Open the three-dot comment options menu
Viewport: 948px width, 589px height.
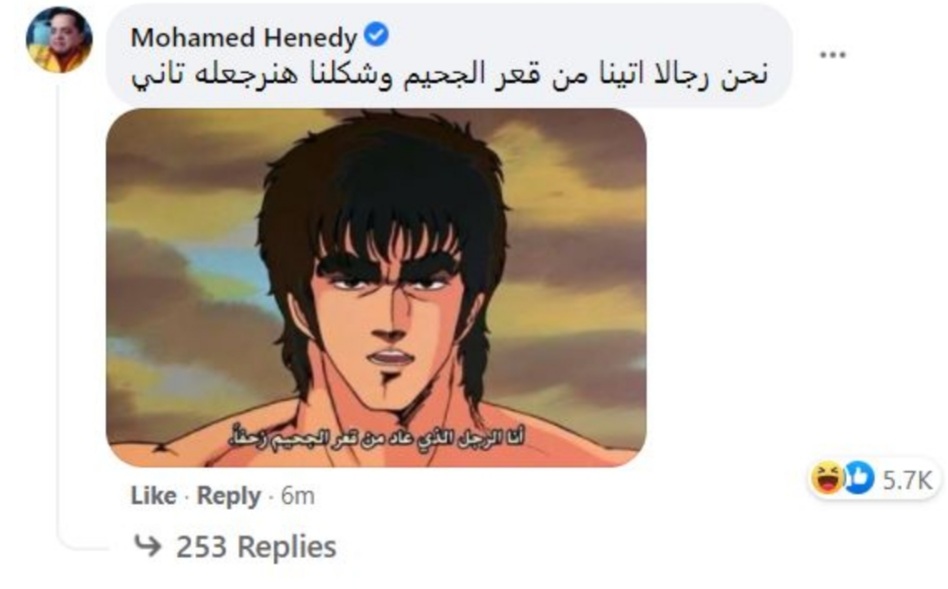(833, 55)
